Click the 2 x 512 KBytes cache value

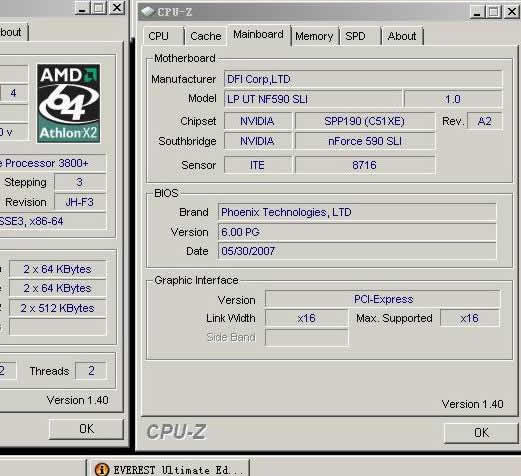[57, 308]
